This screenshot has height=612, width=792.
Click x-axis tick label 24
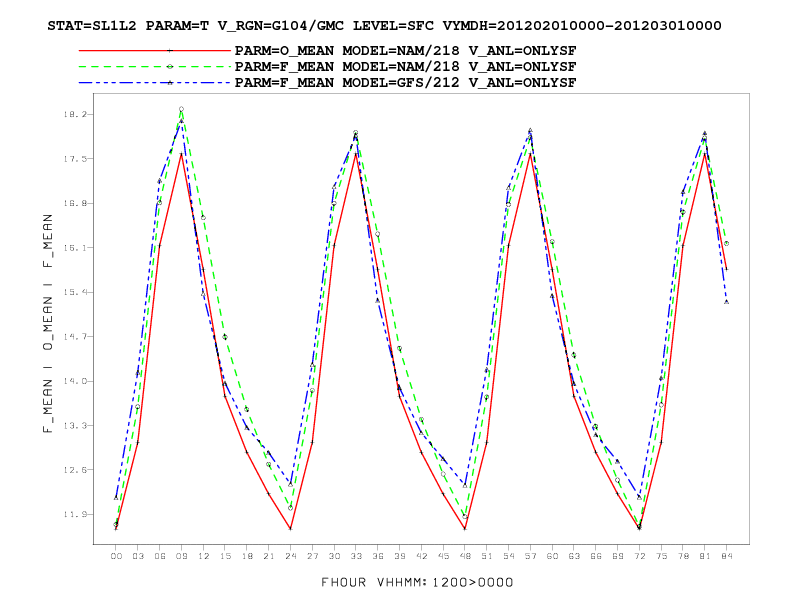(x=290, y=556)
